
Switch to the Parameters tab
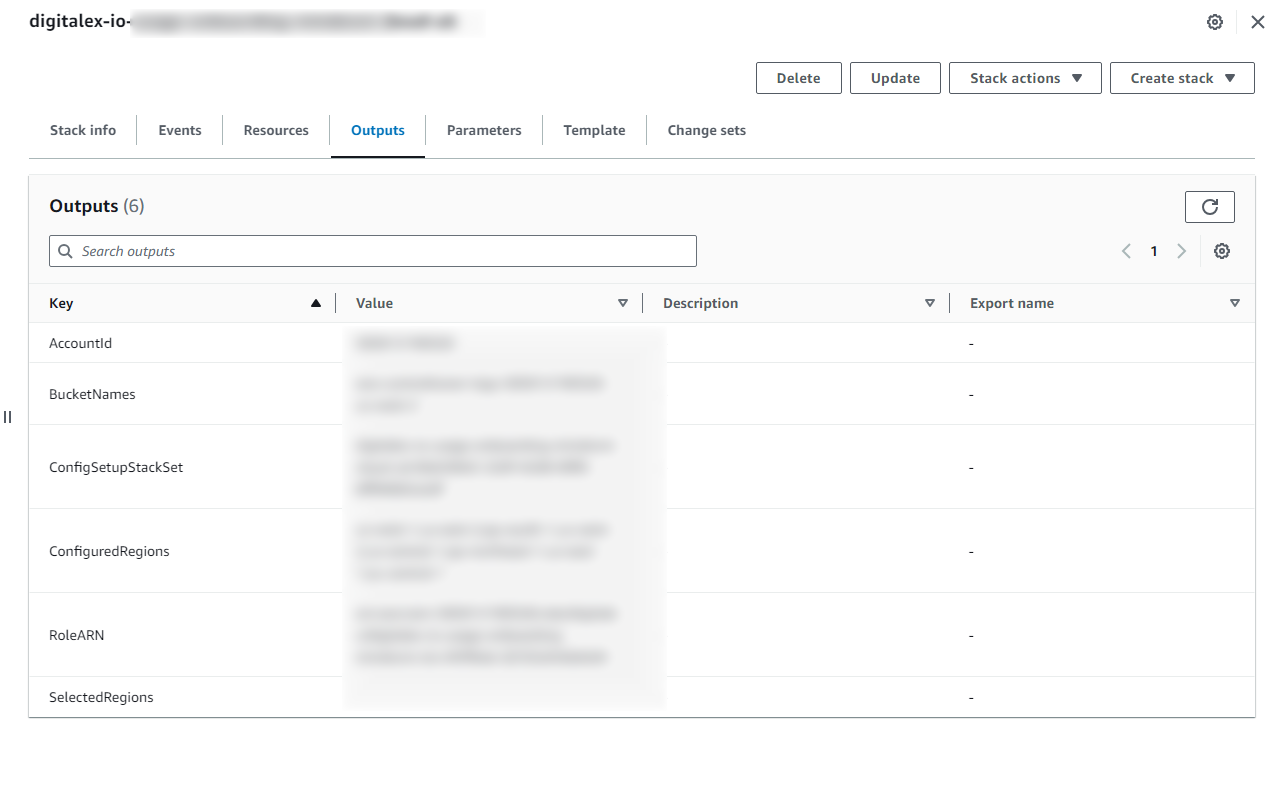pos(484,130)
